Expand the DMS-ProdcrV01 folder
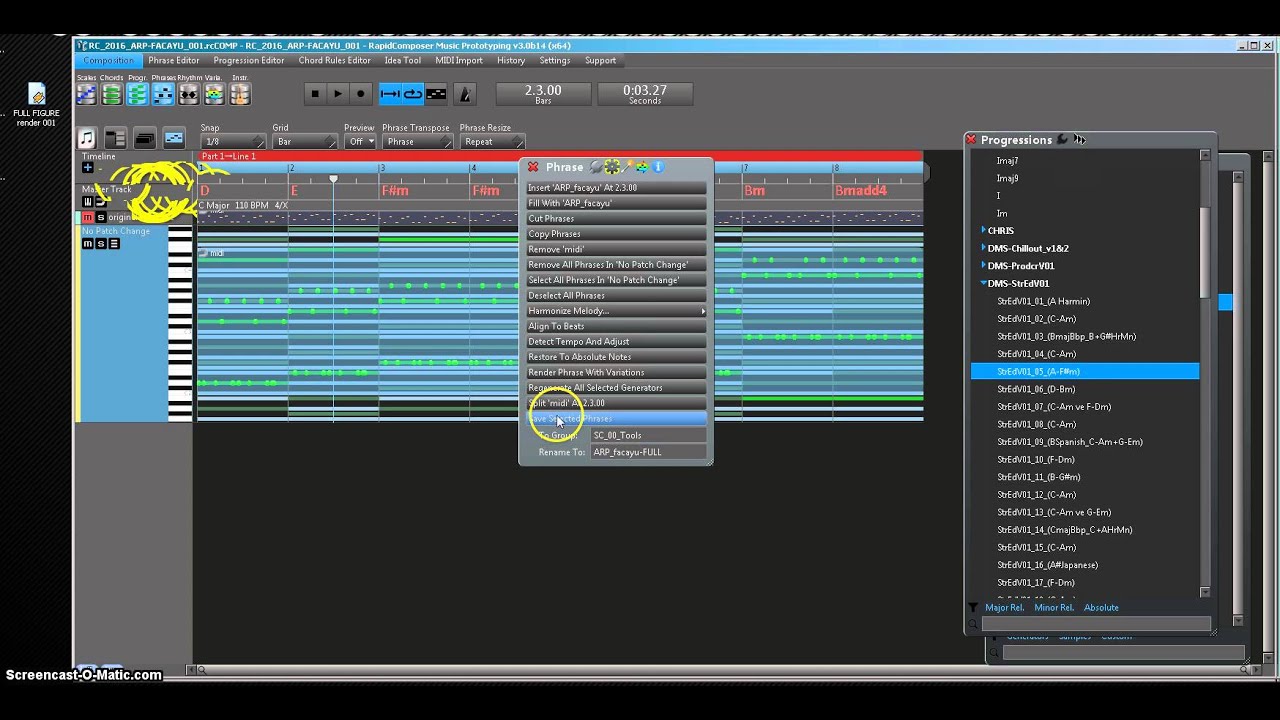This screenshot has height=720, width=1280. point(983,266)
